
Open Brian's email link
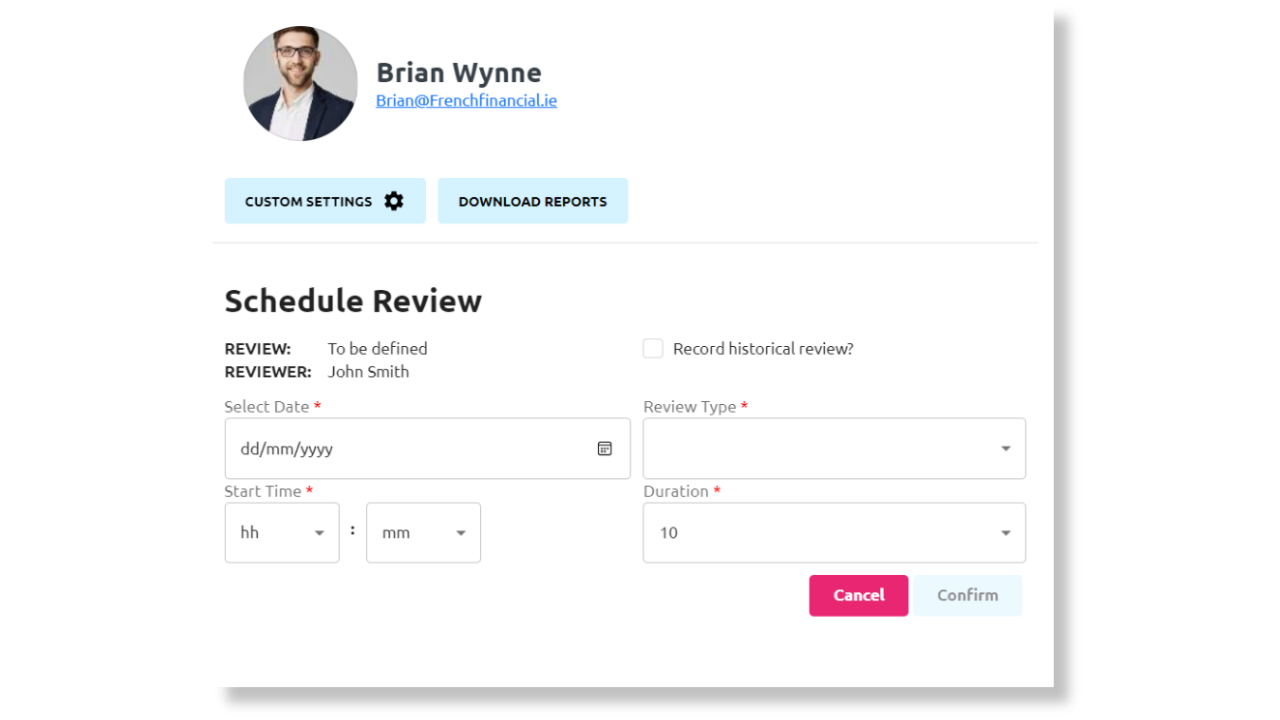click(466, 100)
